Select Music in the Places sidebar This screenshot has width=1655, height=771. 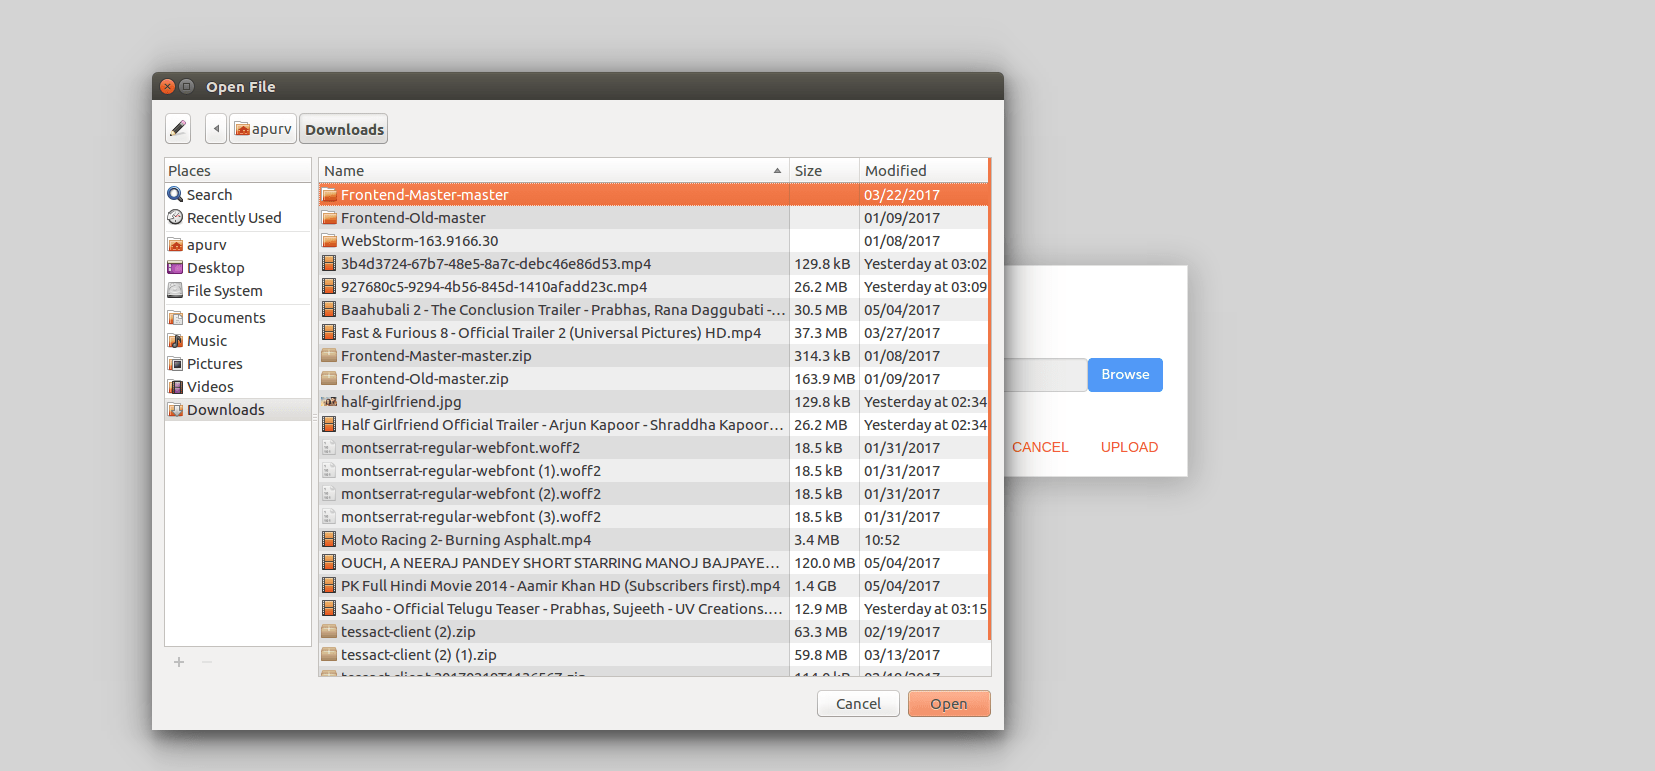(x=238, y=341)
